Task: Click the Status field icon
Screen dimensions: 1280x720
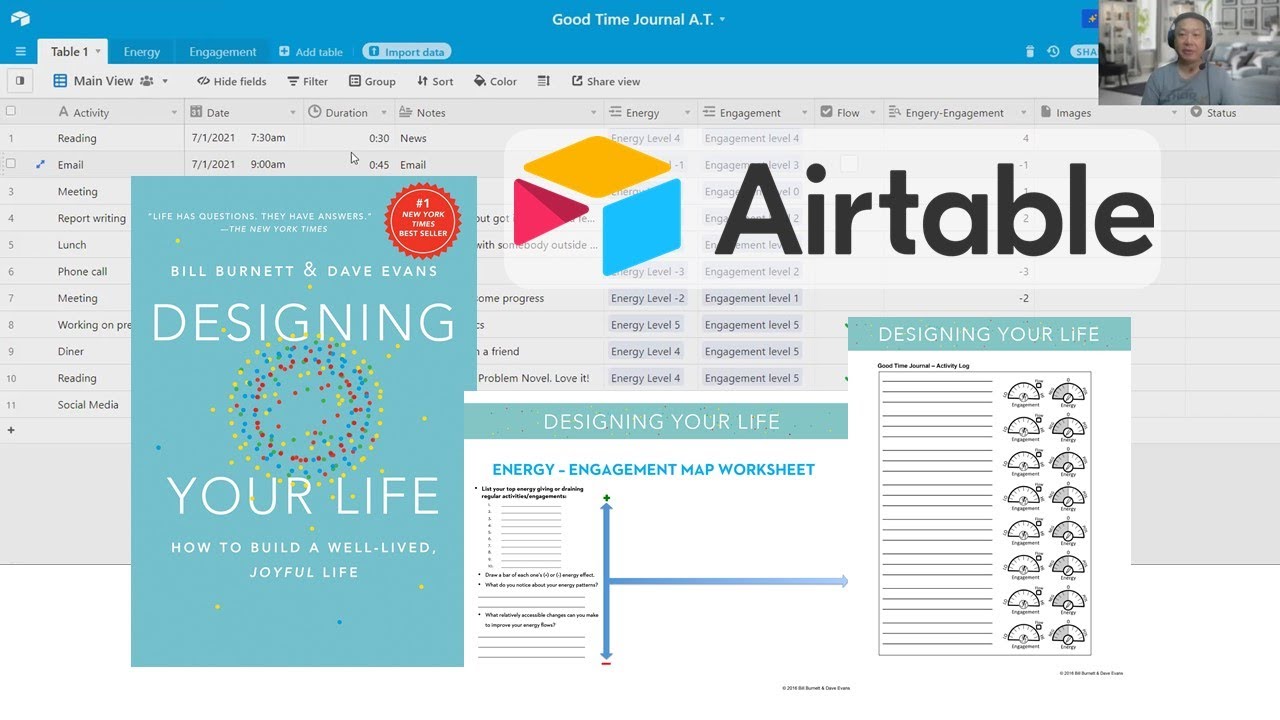Action: click(1196, 112)
